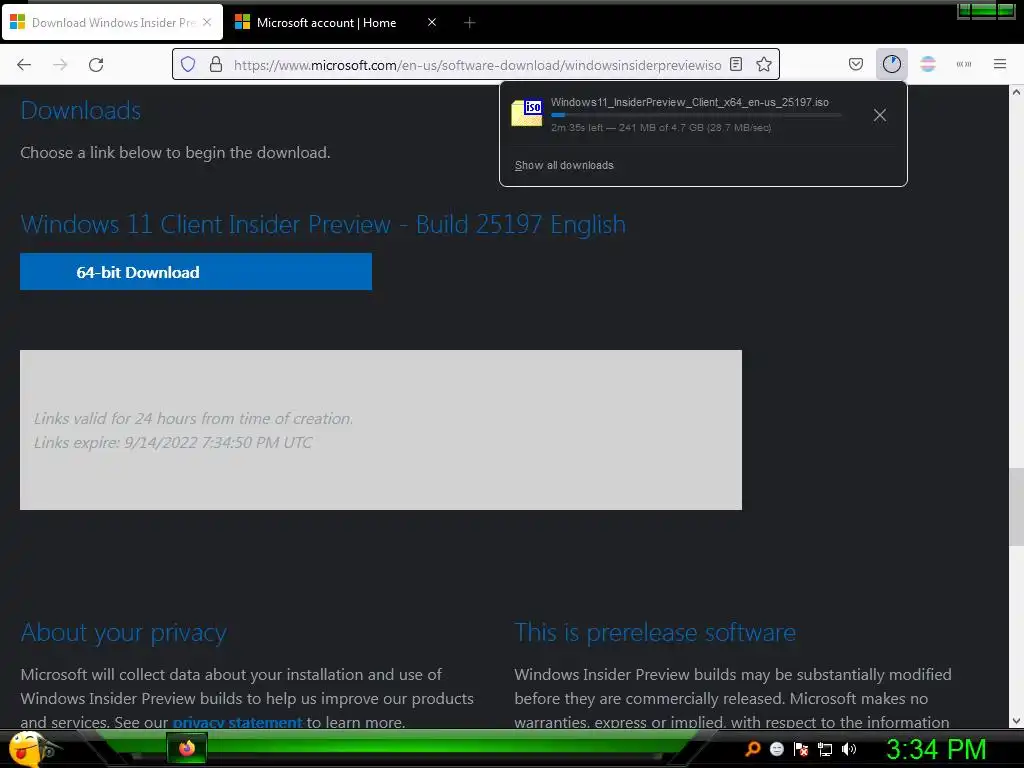The image size is (1024, 768).
Task: Open the smiley start button
Action: point(26,749)
